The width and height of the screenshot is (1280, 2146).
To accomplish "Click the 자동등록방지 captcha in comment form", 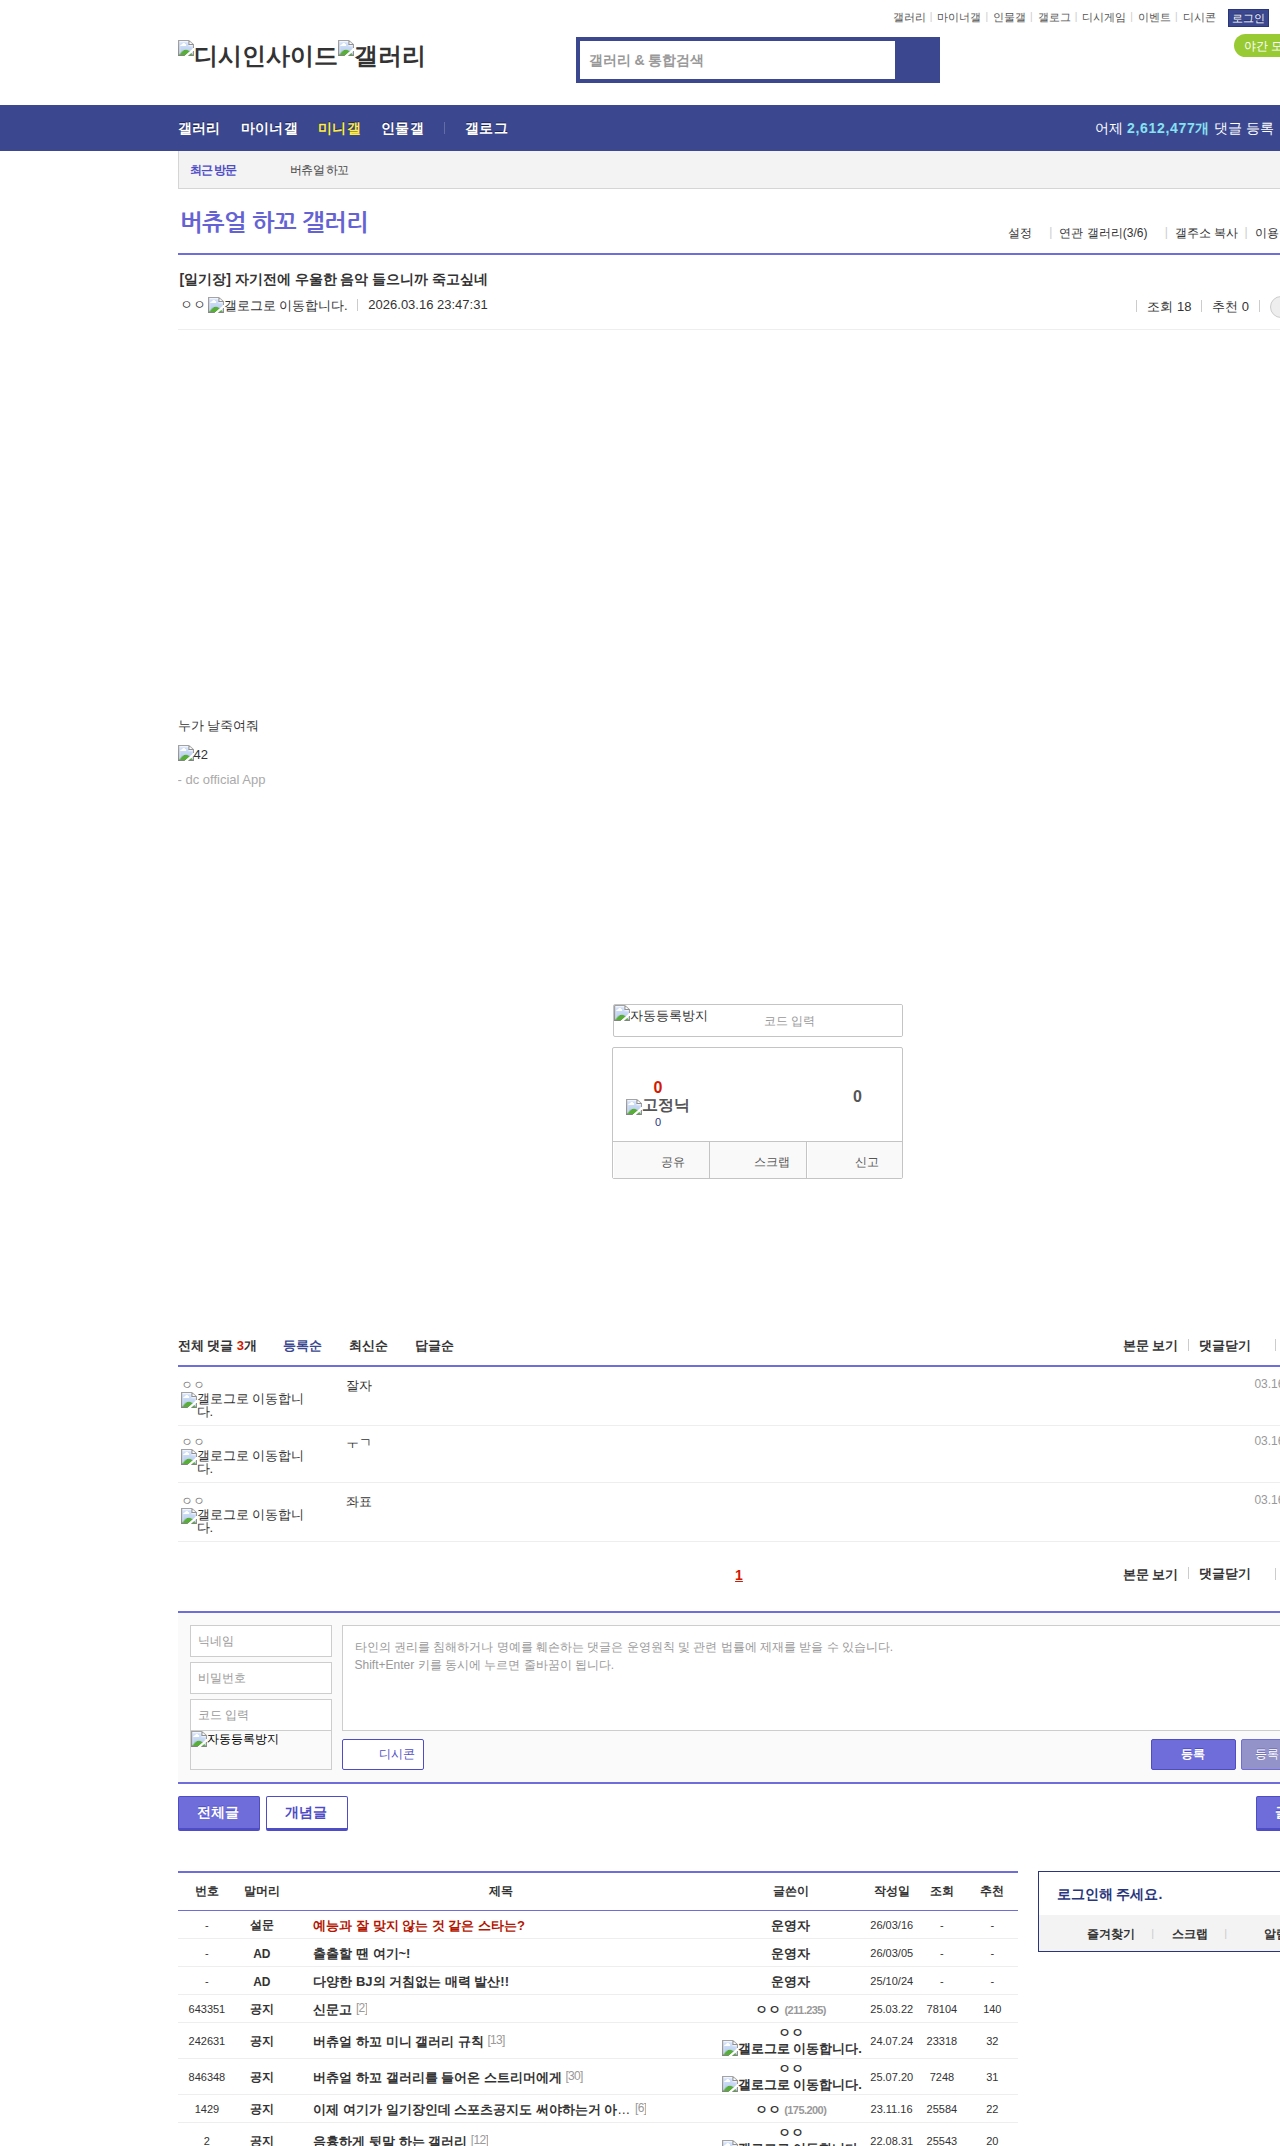I will click(x=235, y=1740).
